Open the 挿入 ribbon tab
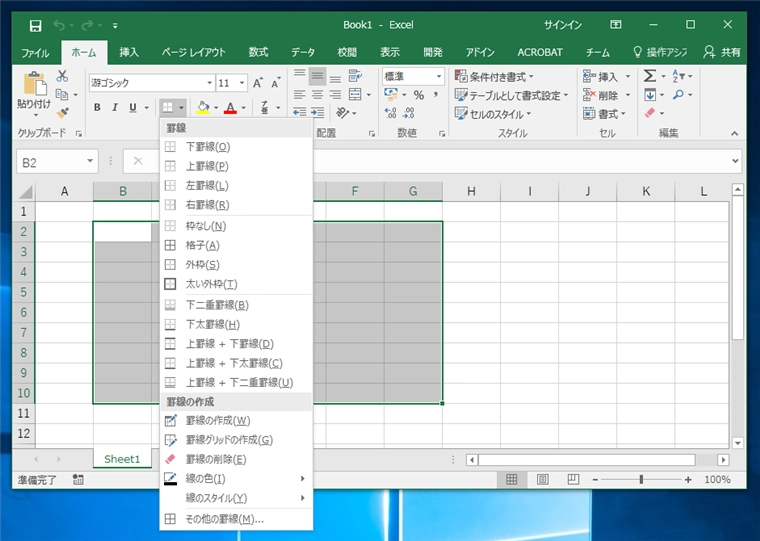The image size is (760, 541). pos(129,52)
